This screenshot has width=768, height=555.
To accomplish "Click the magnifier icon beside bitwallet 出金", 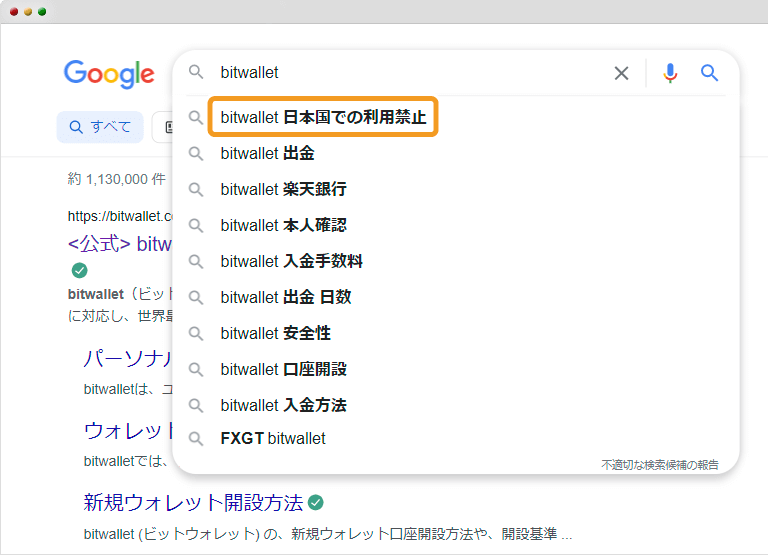I will click(196, 153).
